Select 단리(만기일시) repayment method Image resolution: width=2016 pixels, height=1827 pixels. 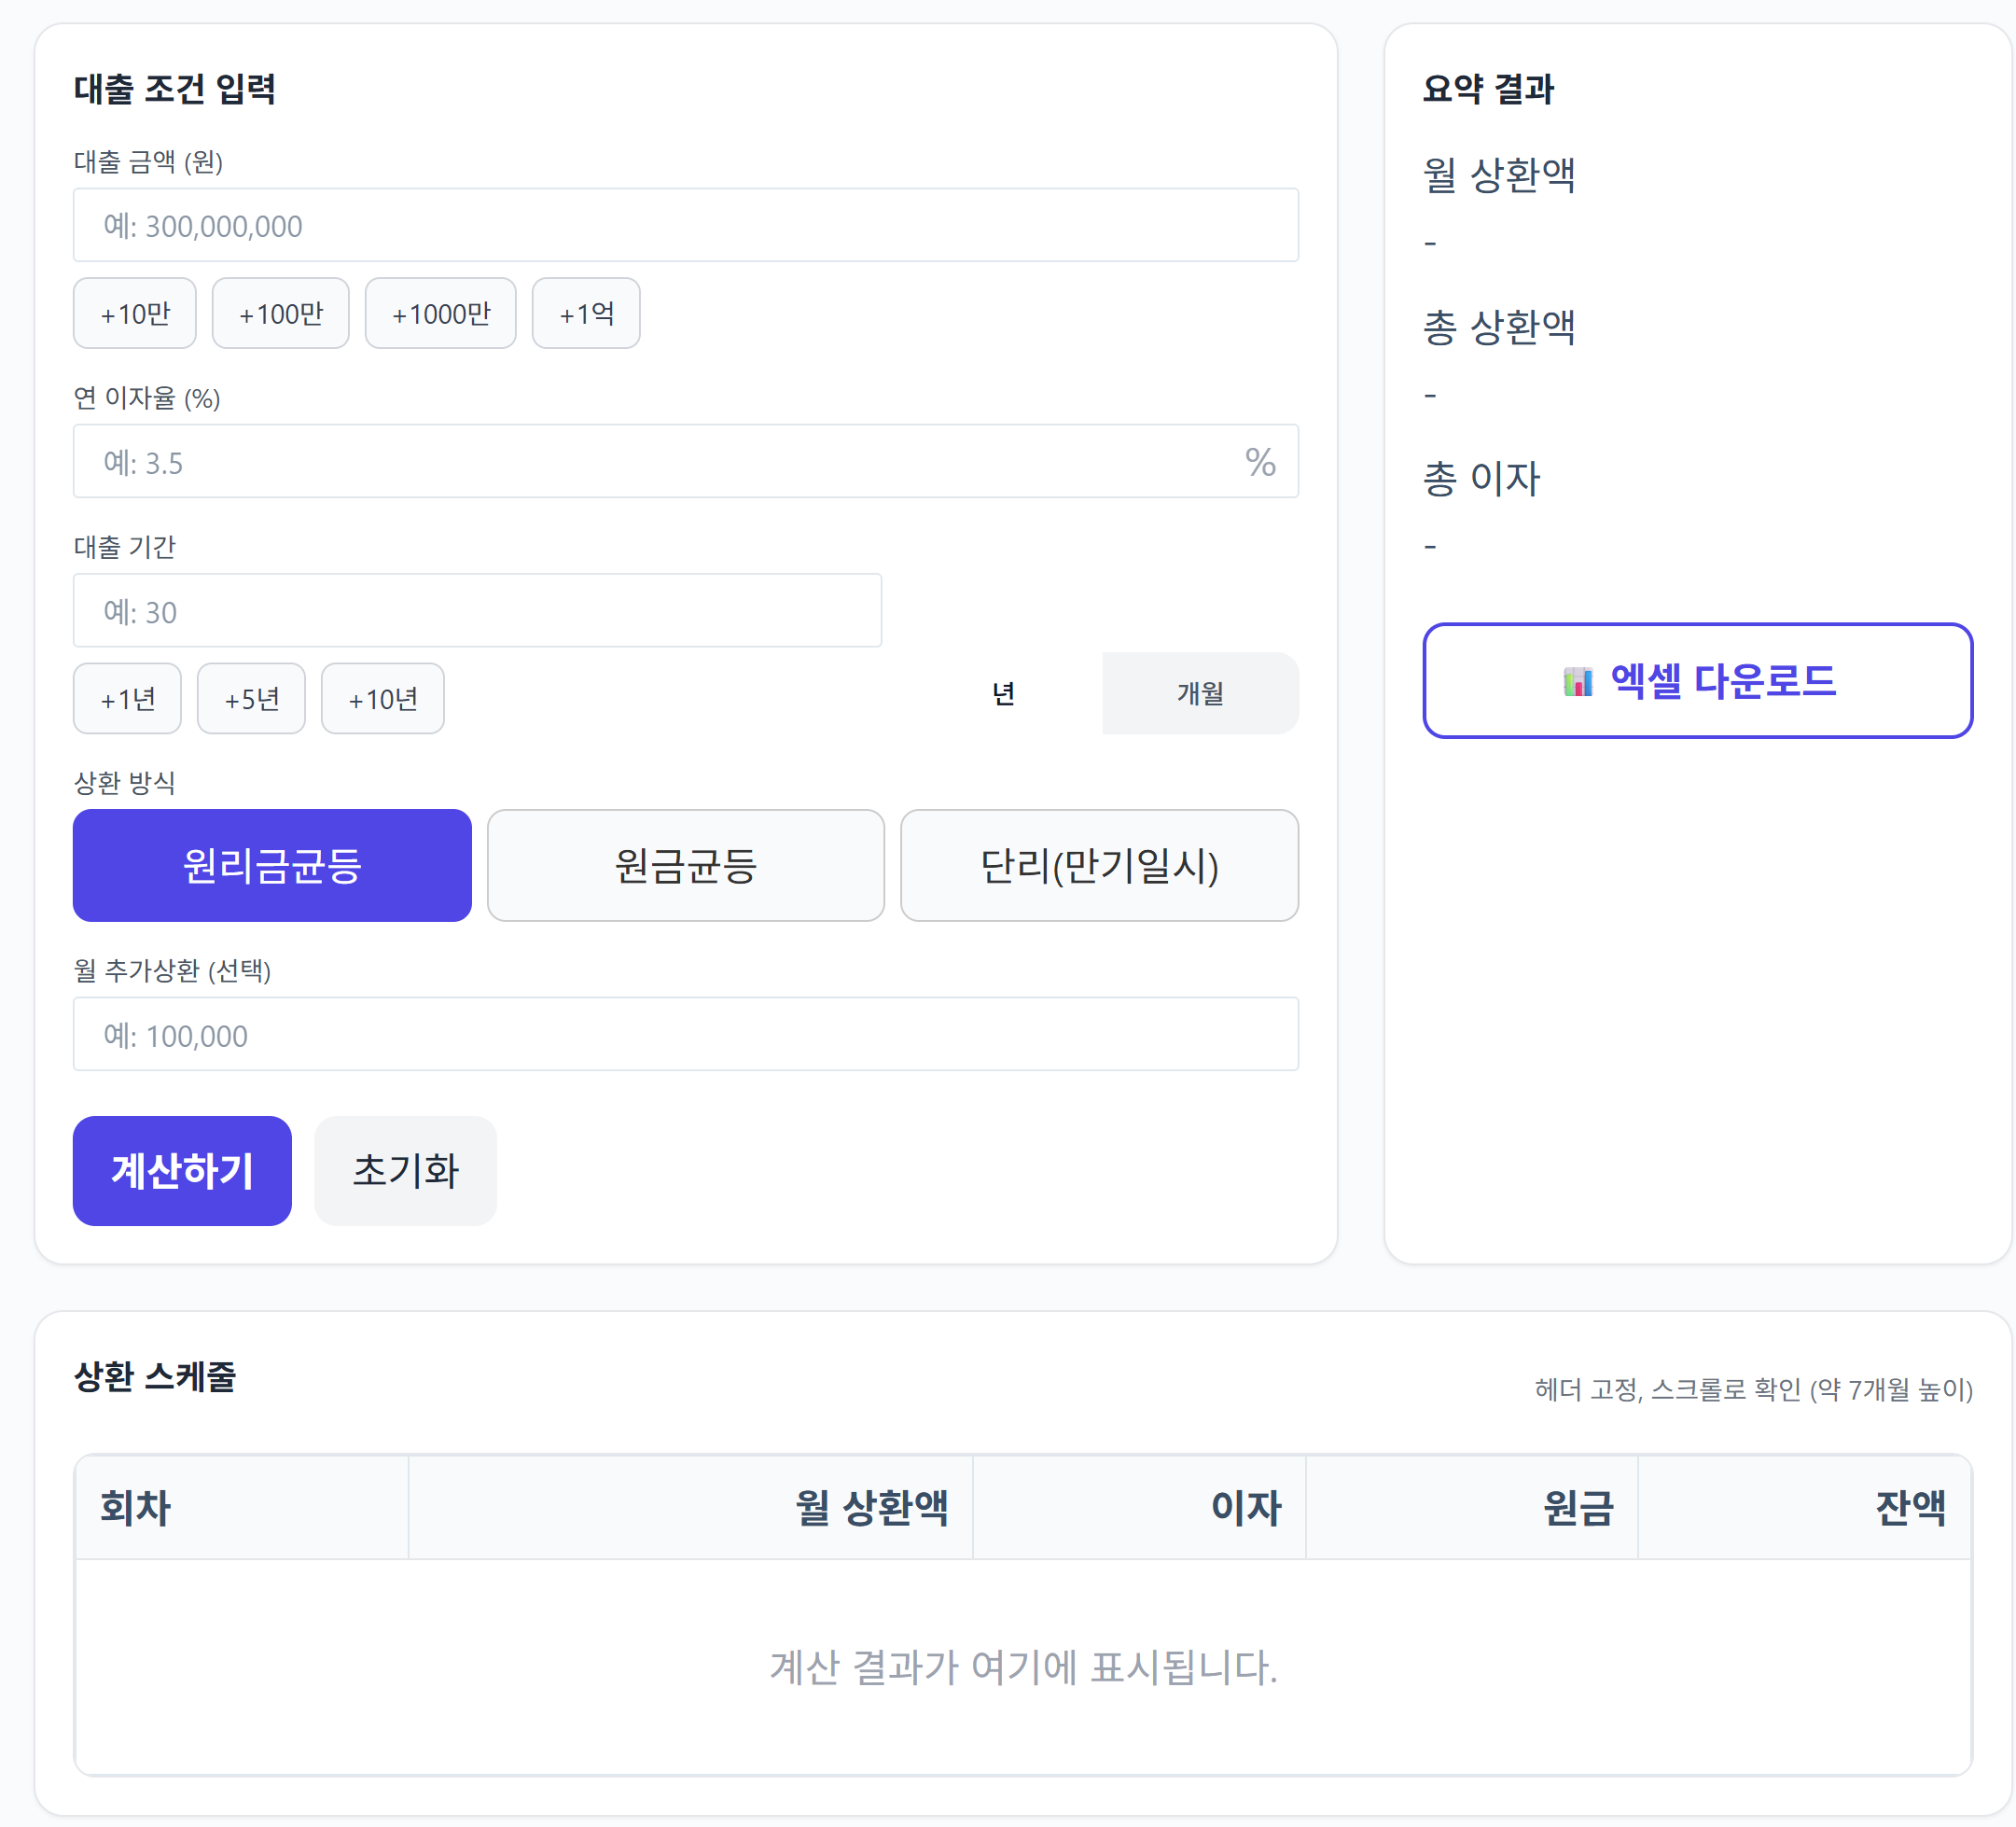click(1099, 865)
